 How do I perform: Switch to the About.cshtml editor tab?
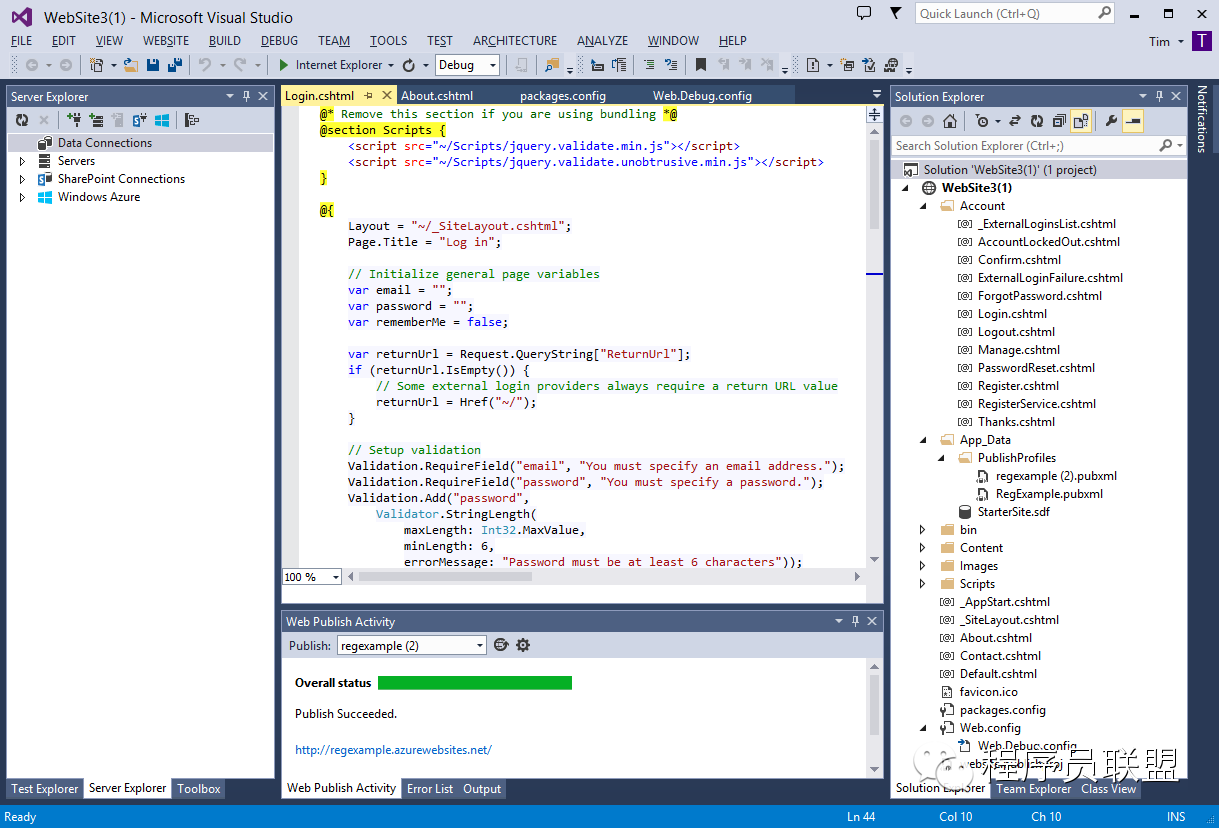tap(437, 96)
